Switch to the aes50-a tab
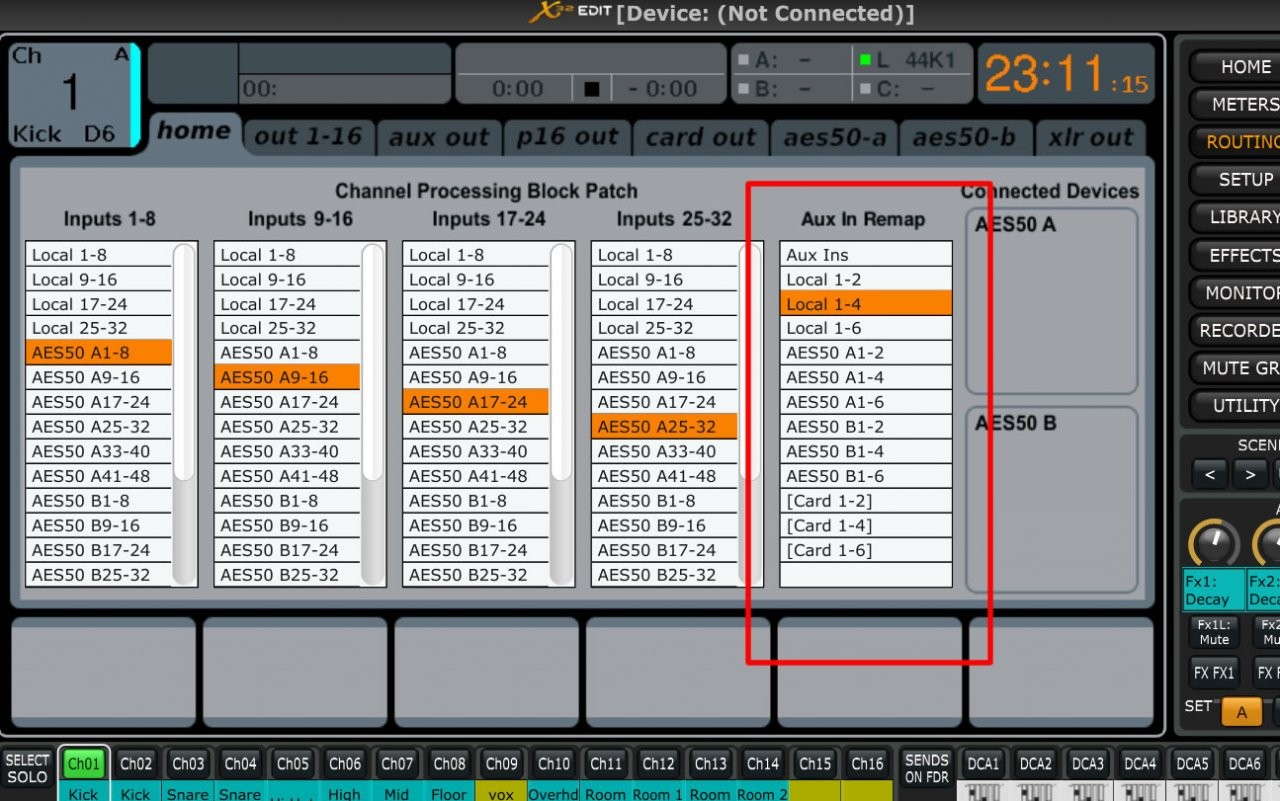Viewport: 1280px width, 801px height. tap(834, 137)
